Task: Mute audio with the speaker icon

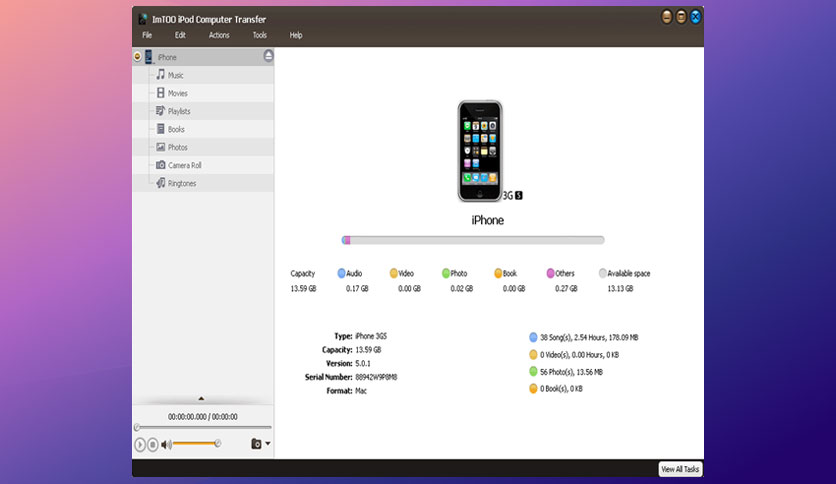Action: (x=166, y=444)
